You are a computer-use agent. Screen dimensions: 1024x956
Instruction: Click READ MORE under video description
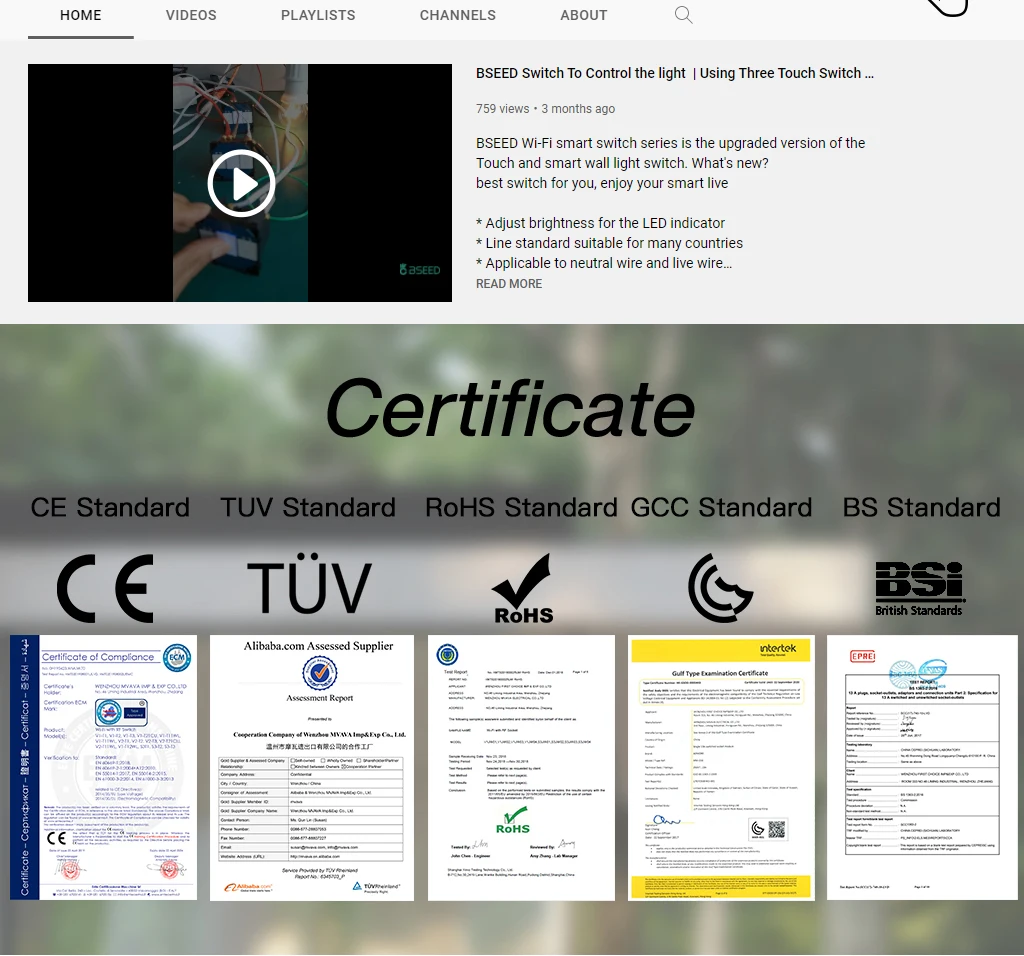click(x=509, y=283)
